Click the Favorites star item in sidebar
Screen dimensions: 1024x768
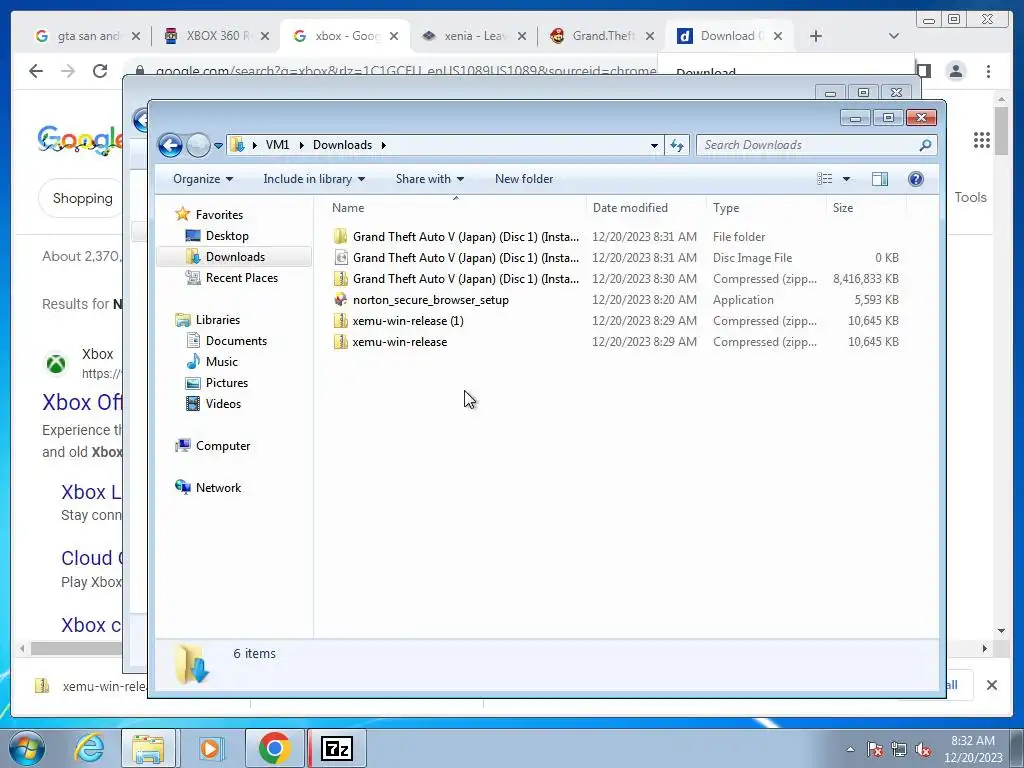[209, 214]
